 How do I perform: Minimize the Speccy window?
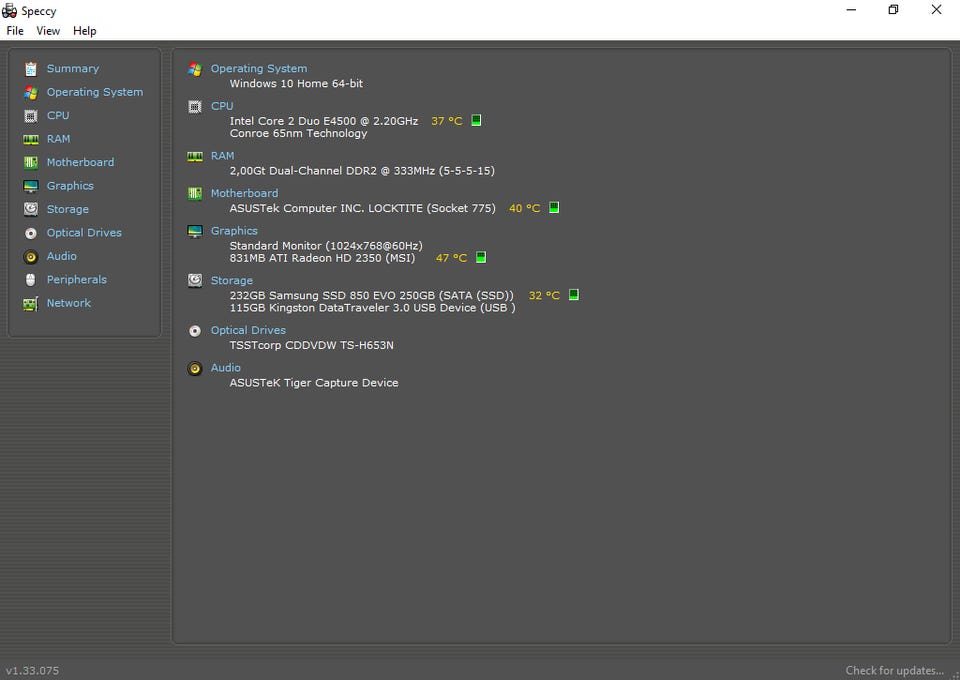tap(851, 10)
